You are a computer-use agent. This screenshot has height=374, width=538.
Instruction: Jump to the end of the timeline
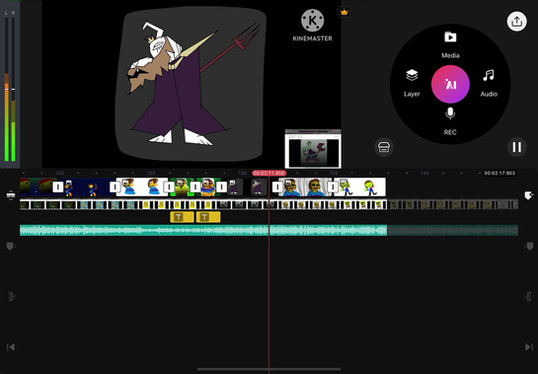pos(529,347)
